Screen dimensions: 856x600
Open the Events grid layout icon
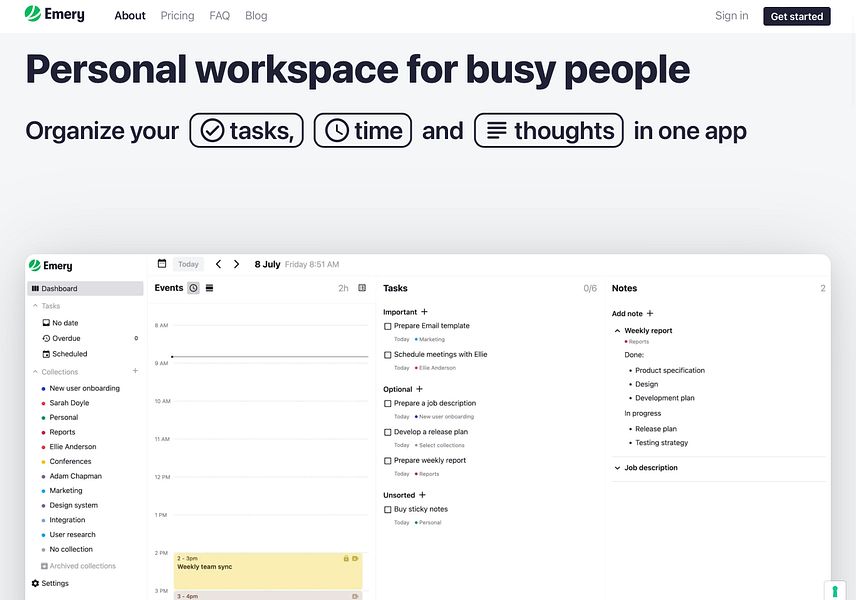point(362,288)
